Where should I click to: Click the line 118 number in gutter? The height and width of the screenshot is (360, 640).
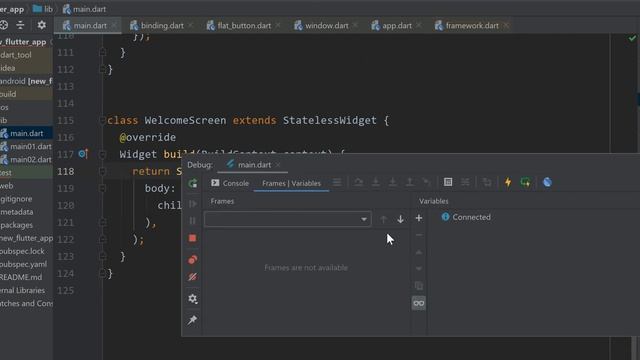66,171
